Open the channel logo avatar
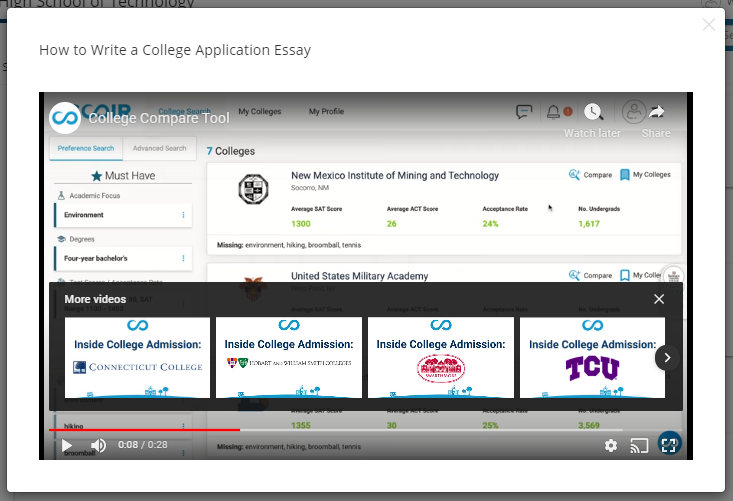 (x=65, y=118)
